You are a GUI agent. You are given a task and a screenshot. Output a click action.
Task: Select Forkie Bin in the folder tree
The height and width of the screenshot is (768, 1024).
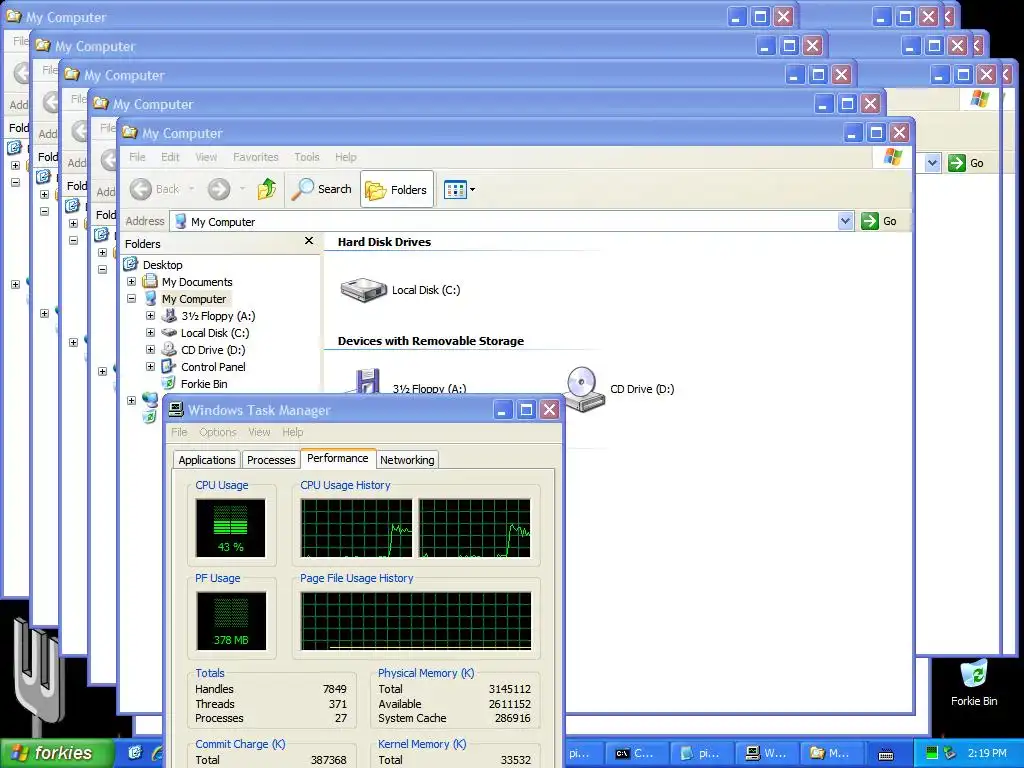pyautogui.click(x=204, y=383)
